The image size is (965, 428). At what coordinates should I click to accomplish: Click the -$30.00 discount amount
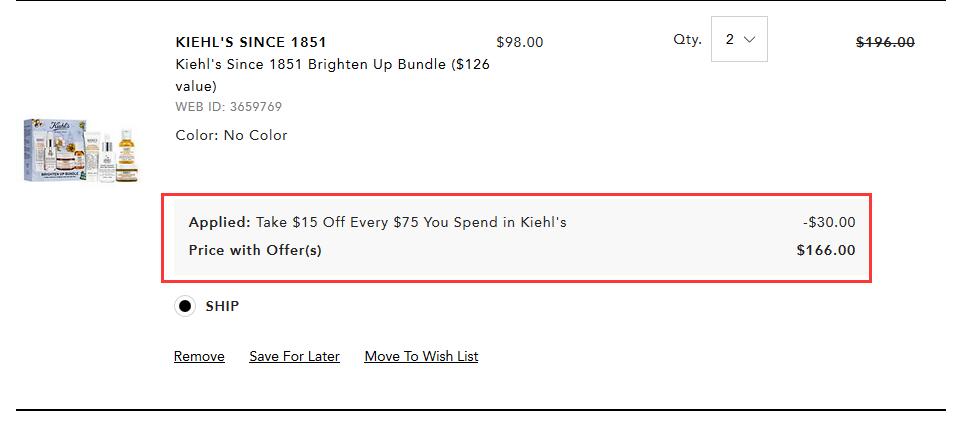(x=829, y=222)
